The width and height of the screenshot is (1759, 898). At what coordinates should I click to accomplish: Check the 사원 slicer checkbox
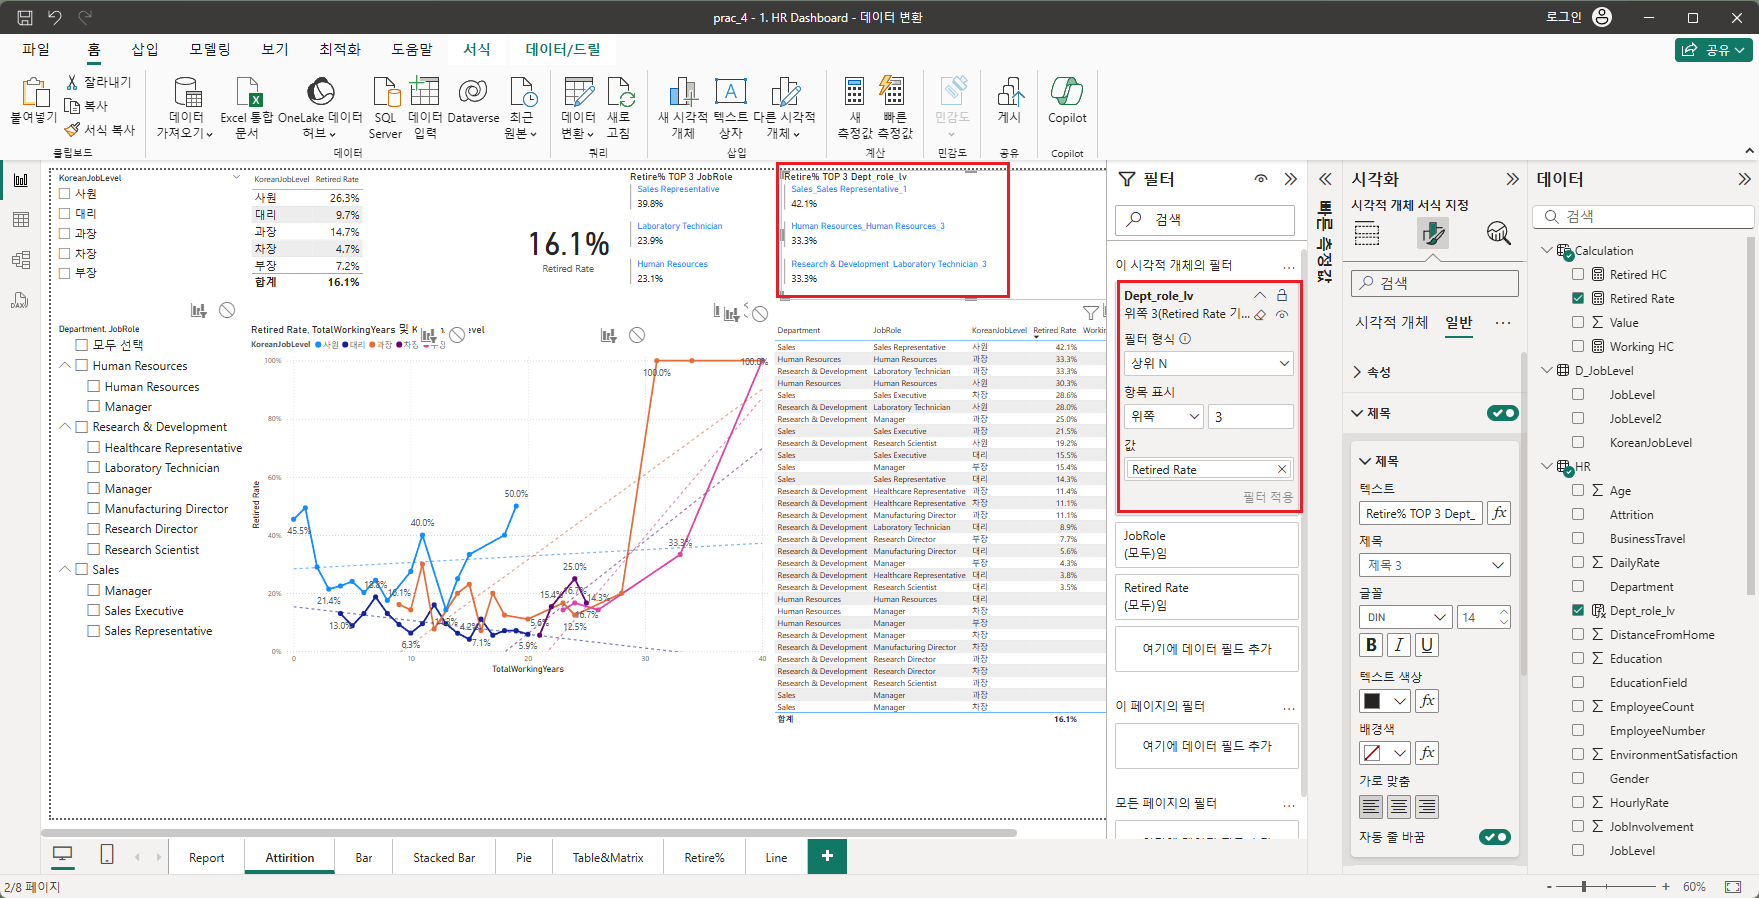[65, 194]
